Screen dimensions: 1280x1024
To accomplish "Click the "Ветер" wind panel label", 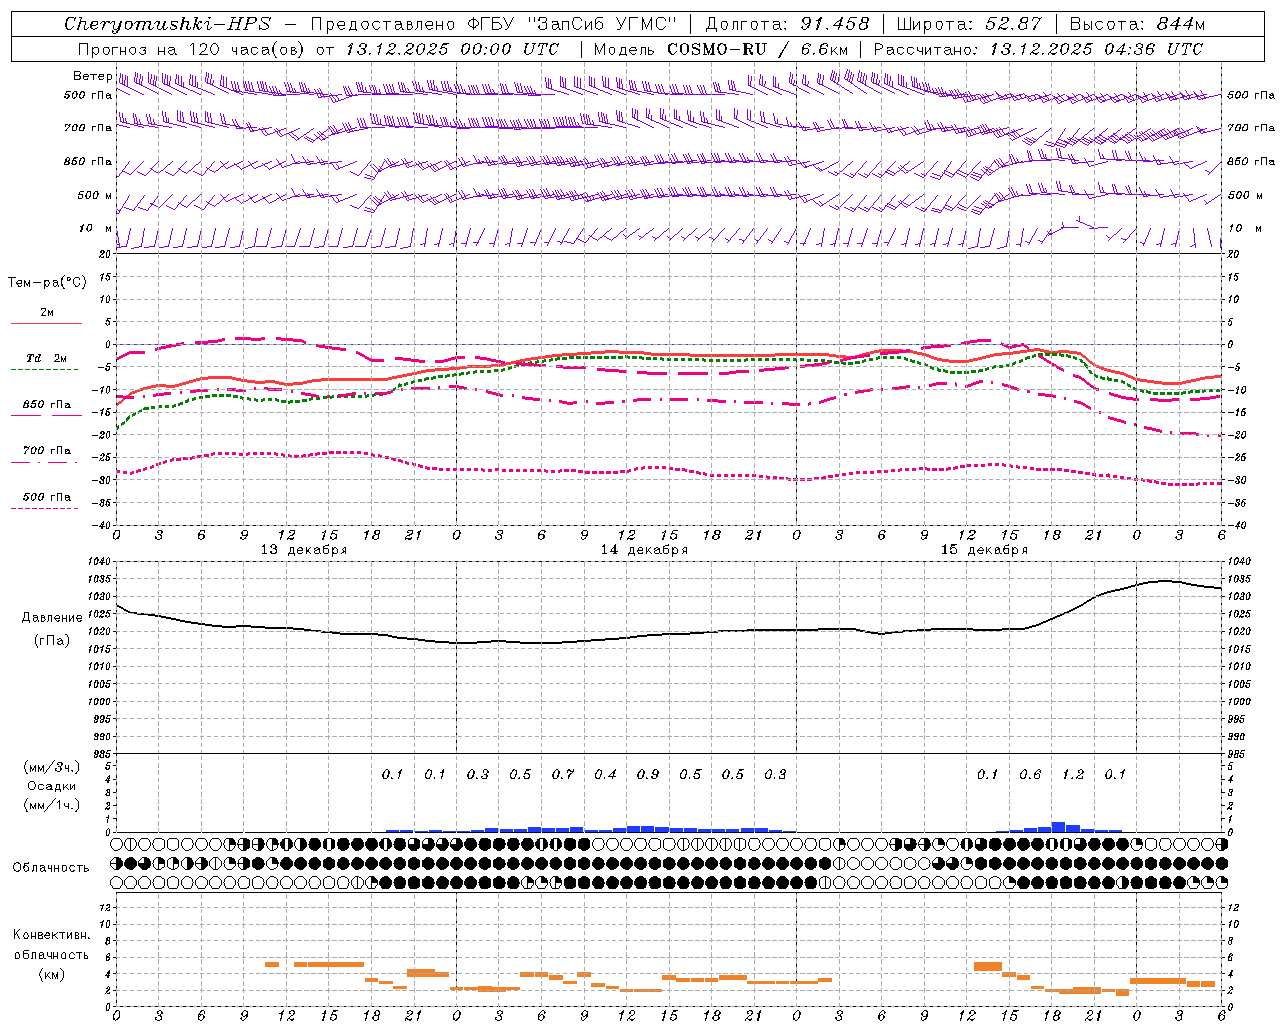I will pos(92,76).
